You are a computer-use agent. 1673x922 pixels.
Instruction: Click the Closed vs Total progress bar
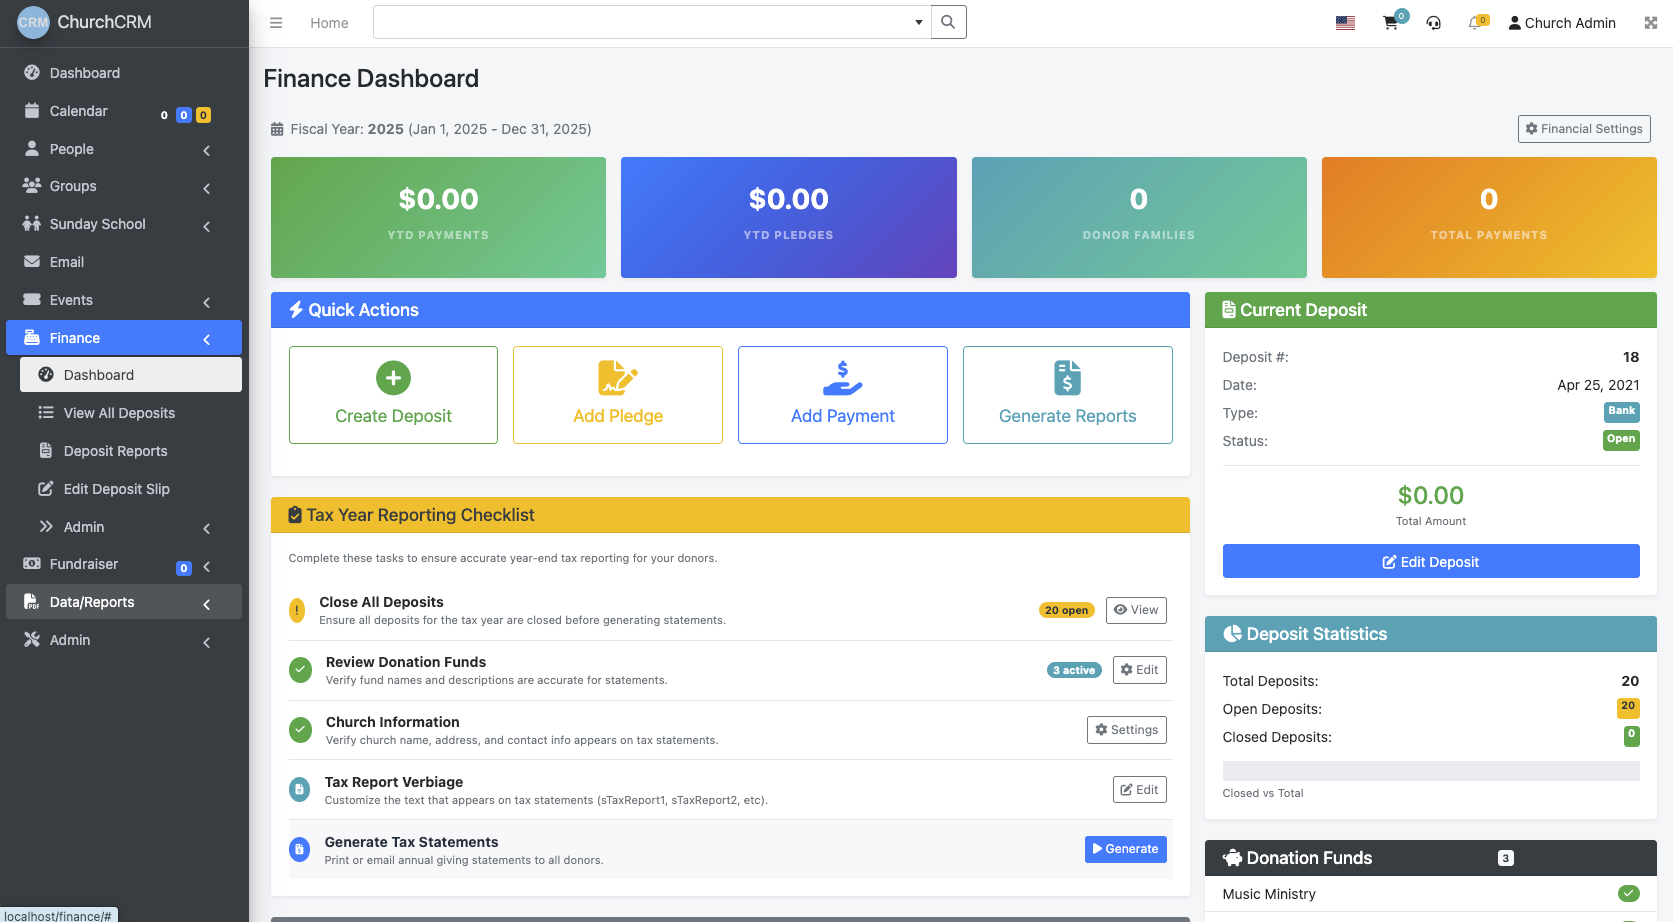[x=1430, y=770]
